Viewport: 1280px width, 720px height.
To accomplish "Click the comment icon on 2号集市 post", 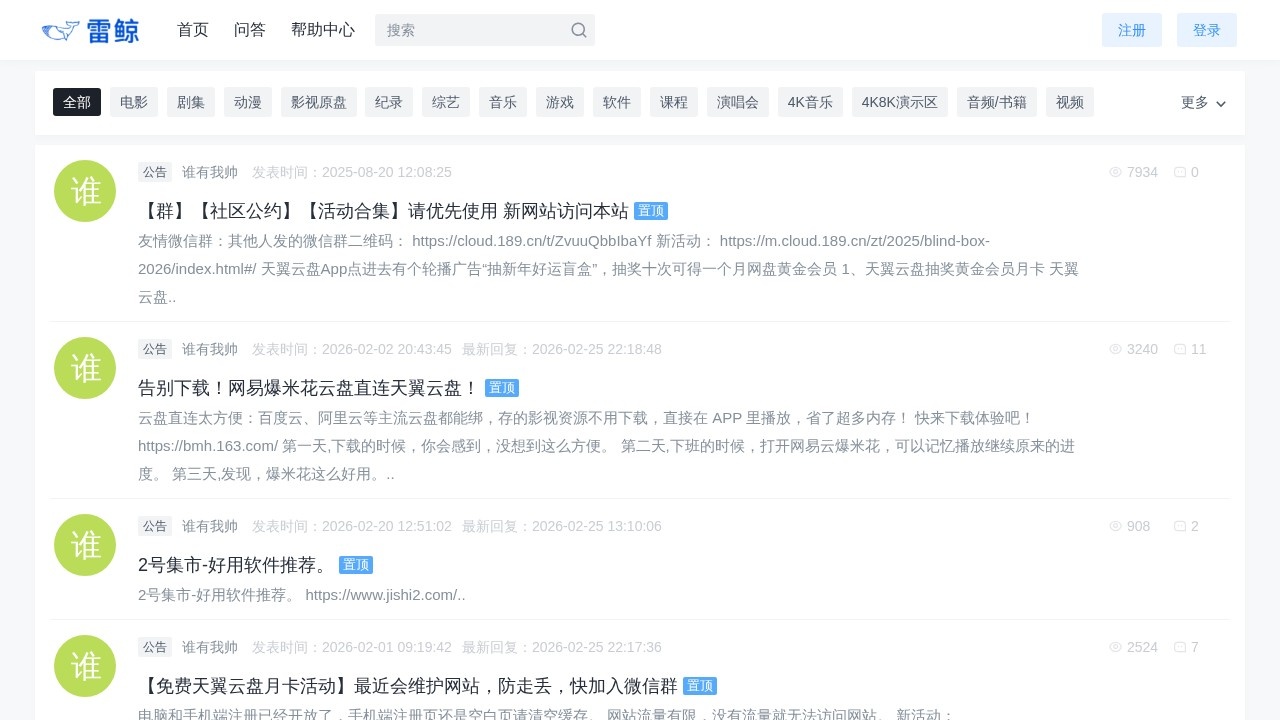I will [x=1179, y=526].
